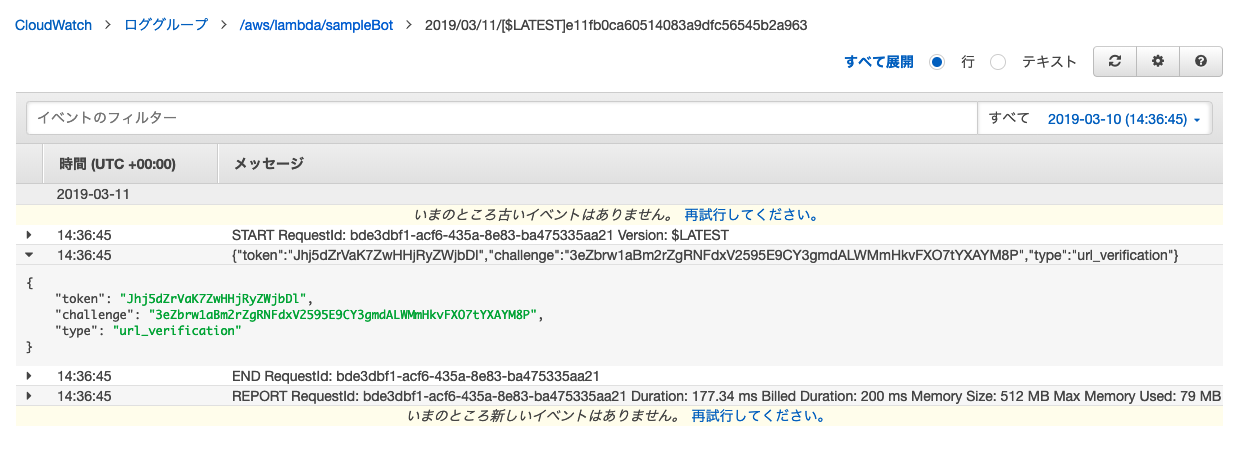Screen dimensions: 1233x472
Task: Open the settings gear icon
Action: [x=1158, y=61]
